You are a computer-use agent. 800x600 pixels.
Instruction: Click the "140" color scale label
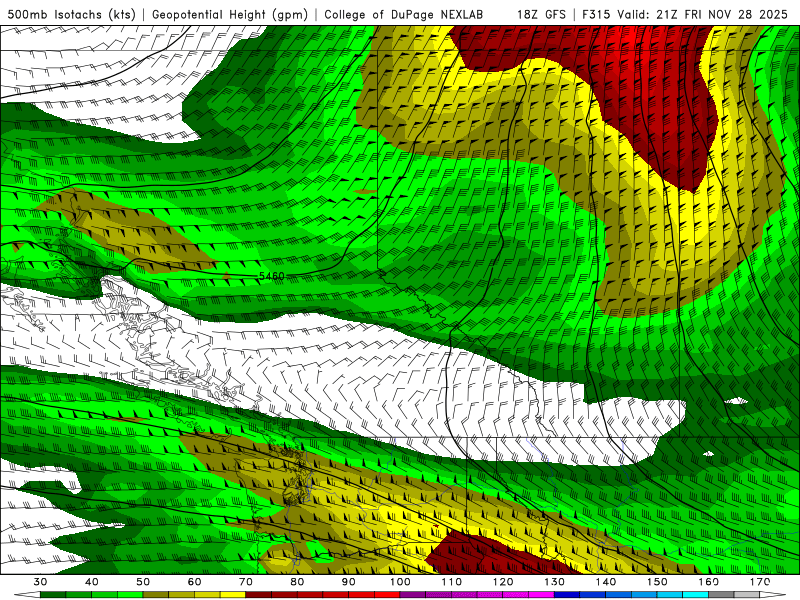(x=606, y=582)
